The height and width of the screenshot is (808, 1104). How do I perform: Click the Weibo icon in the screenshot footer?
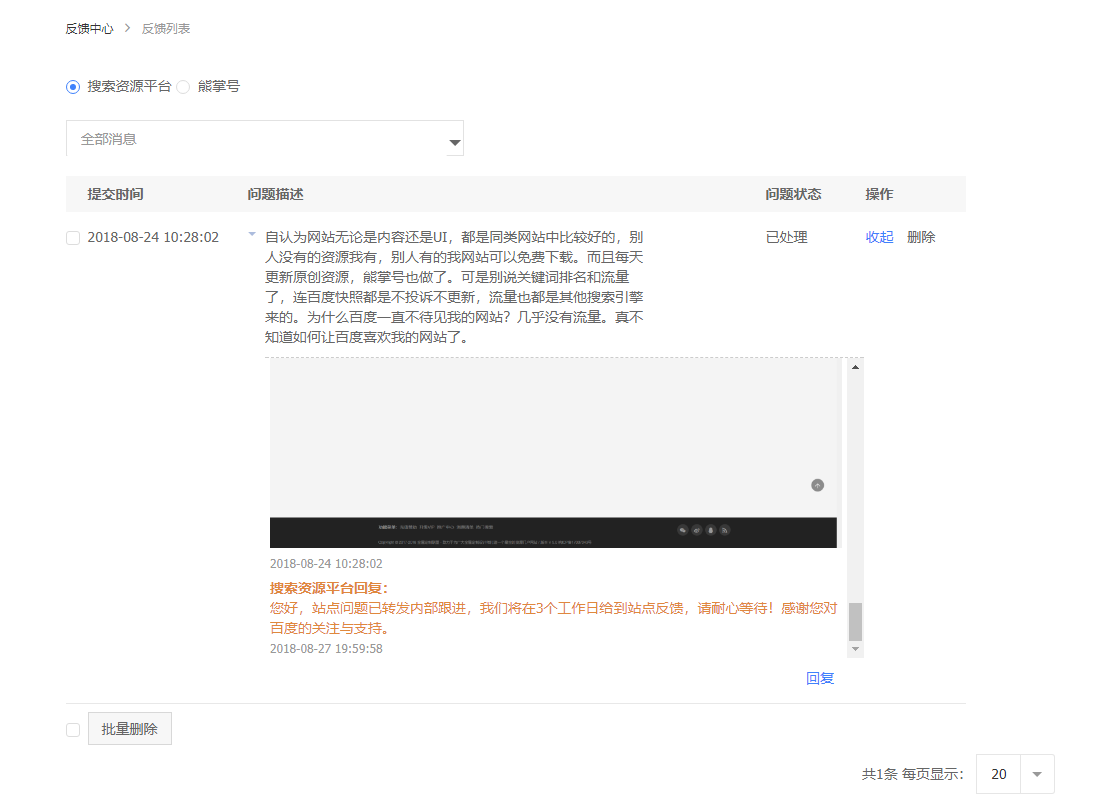coord(697,530)
